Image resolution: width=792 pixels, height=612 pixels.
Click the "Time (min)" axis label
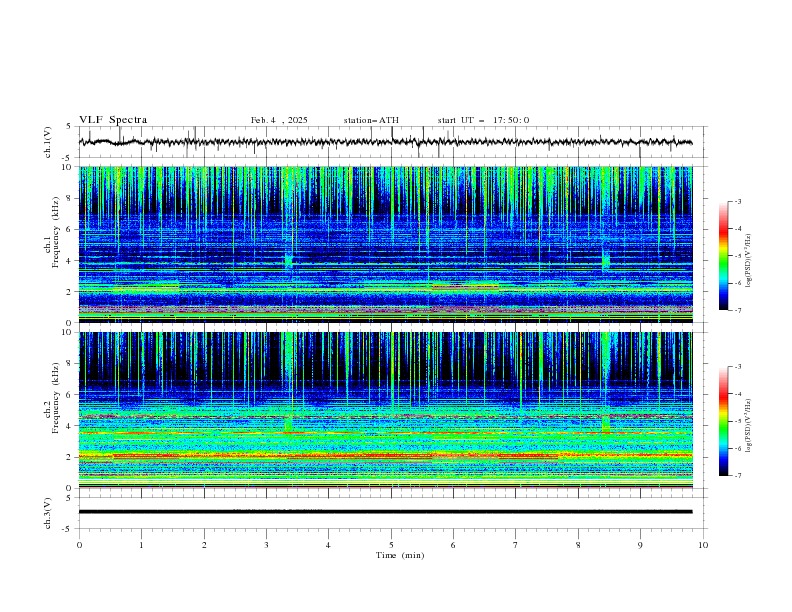400,555
